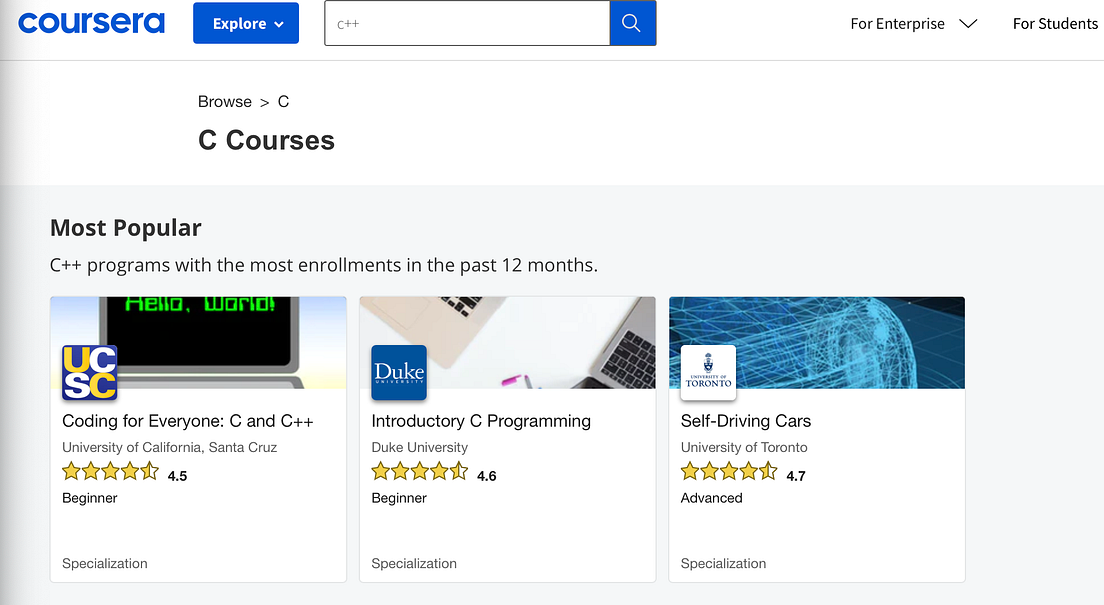Click the Duke University logo icon
The width and height of the screenshot is (1104, 605).
tap(399, 373)
